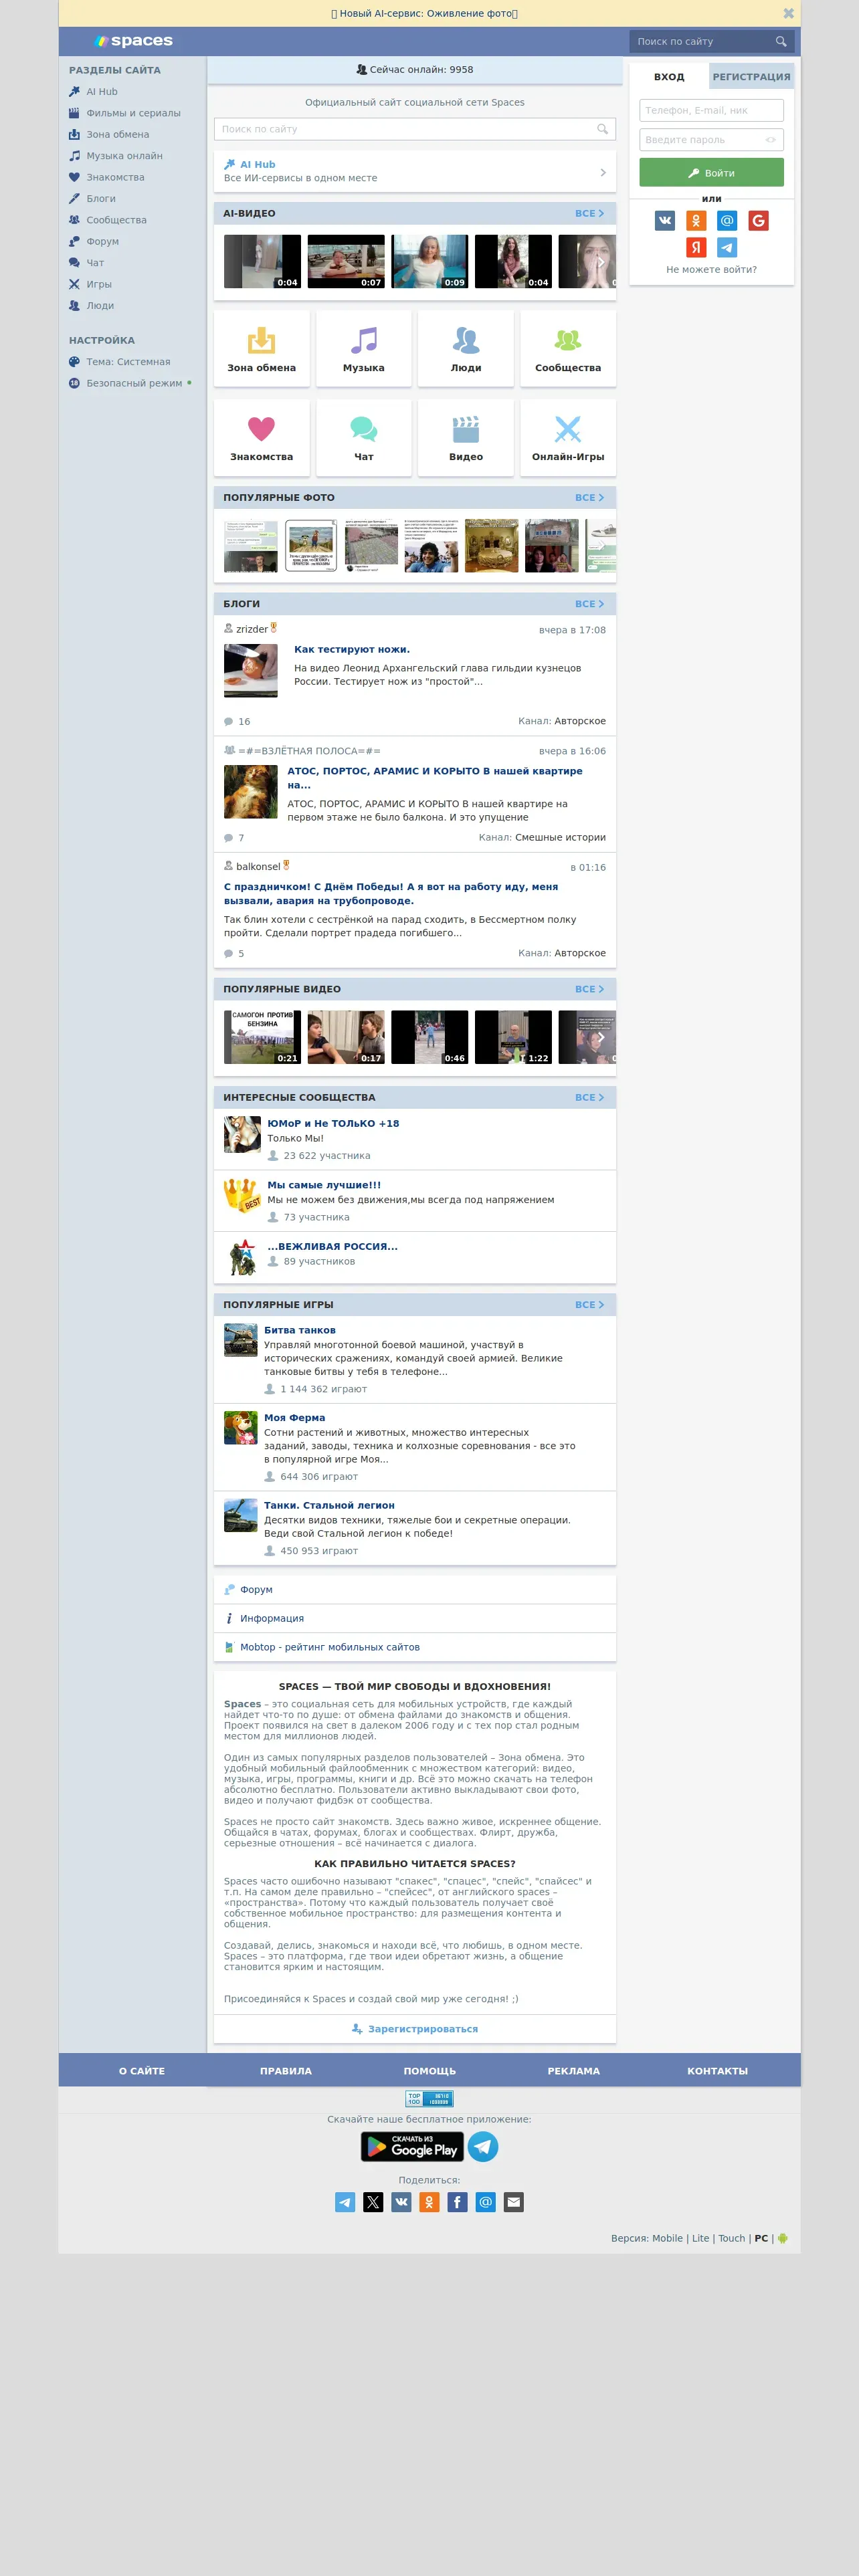Open Правила in the footer menu
This screenshot has height=2576, width=859.
pos(286,2070)
